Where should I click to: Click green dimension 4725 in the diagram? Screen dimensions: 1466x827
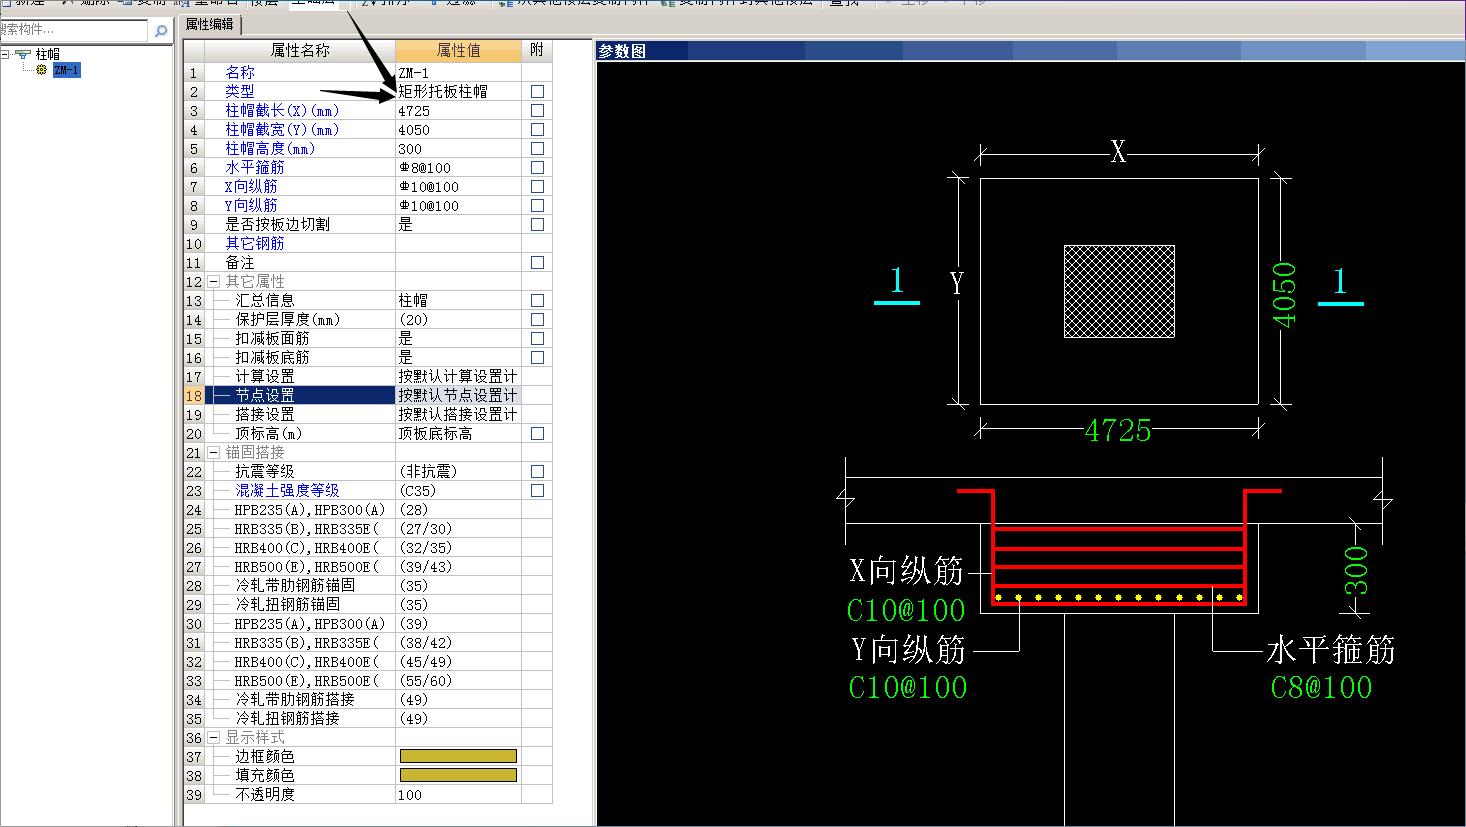(x=1118, y=431)
